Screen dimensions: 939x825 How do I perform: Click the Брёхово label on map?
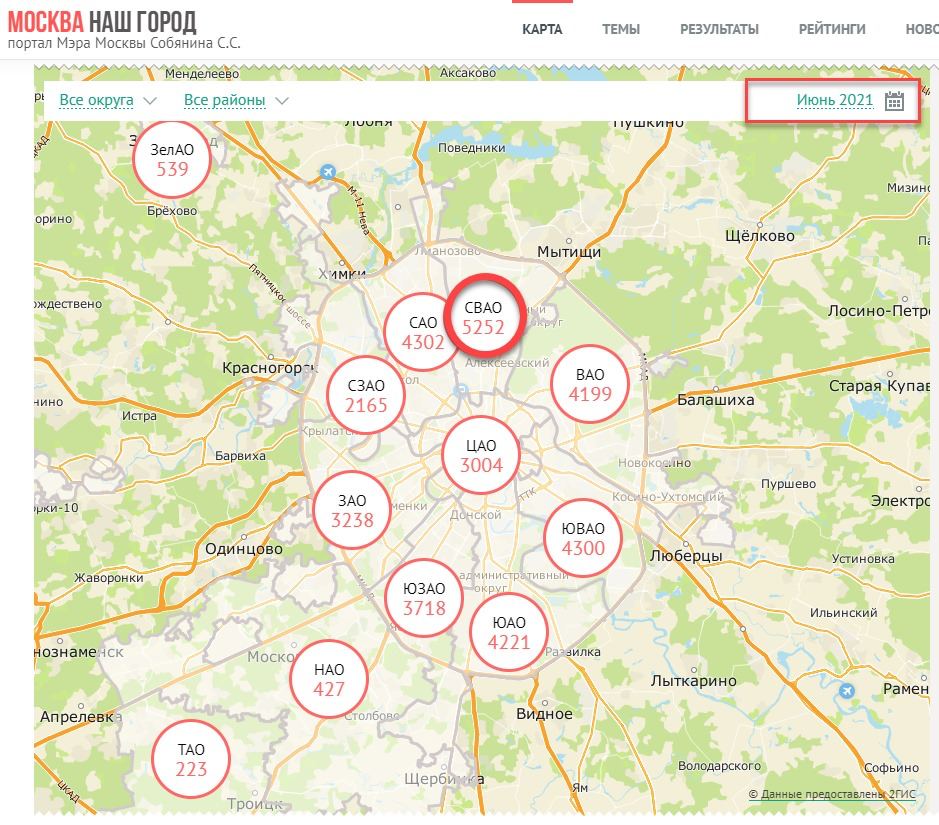click(172, 211)
